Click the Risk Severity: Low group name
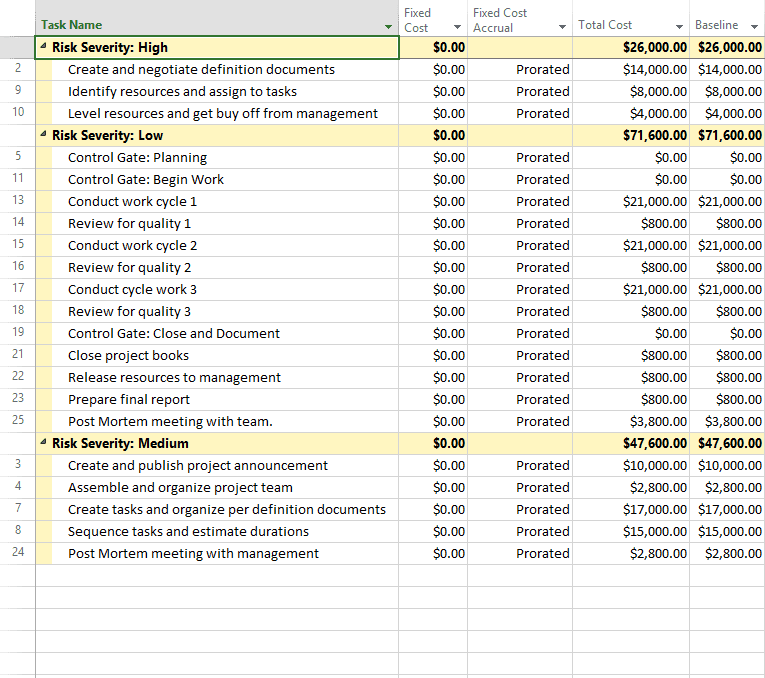This screenshot has height=678, width=765. [x=107, y=135]
